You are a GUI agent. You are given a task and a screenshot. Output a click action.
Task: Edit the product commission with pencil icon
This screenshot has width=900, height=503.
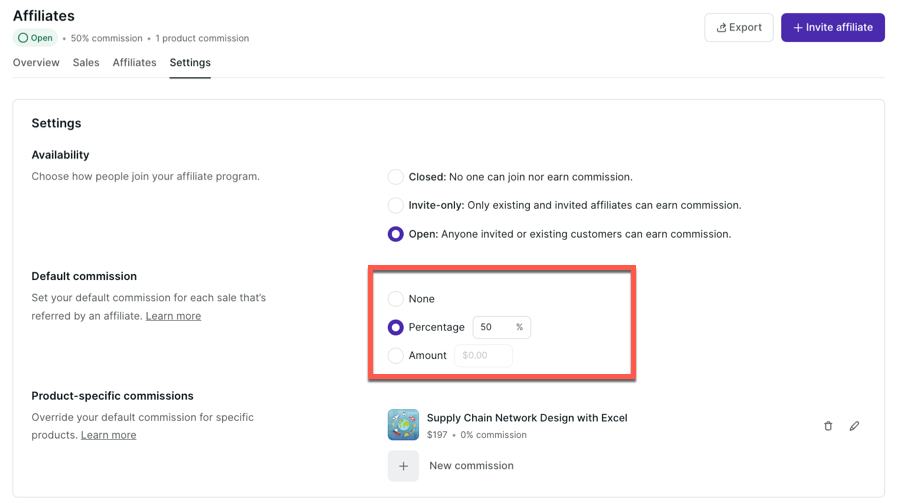tap(854, 426)
